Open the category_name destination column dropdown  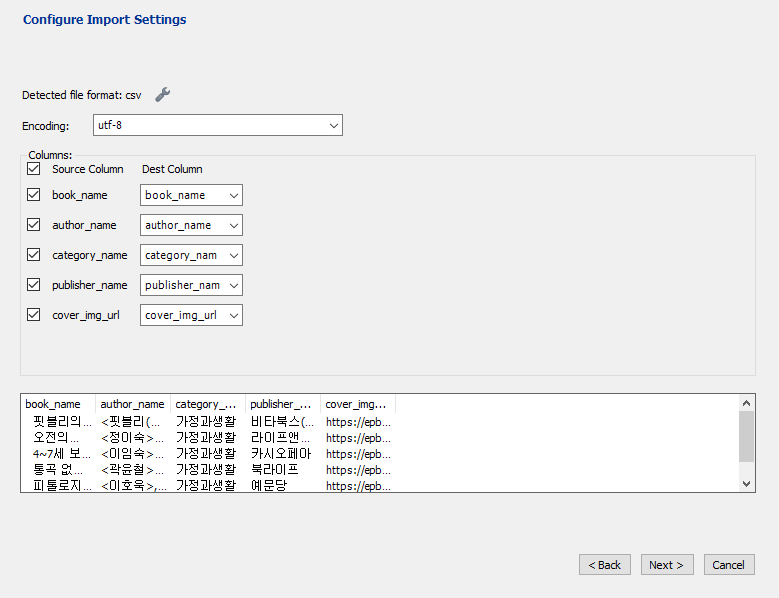click(192, 255)
